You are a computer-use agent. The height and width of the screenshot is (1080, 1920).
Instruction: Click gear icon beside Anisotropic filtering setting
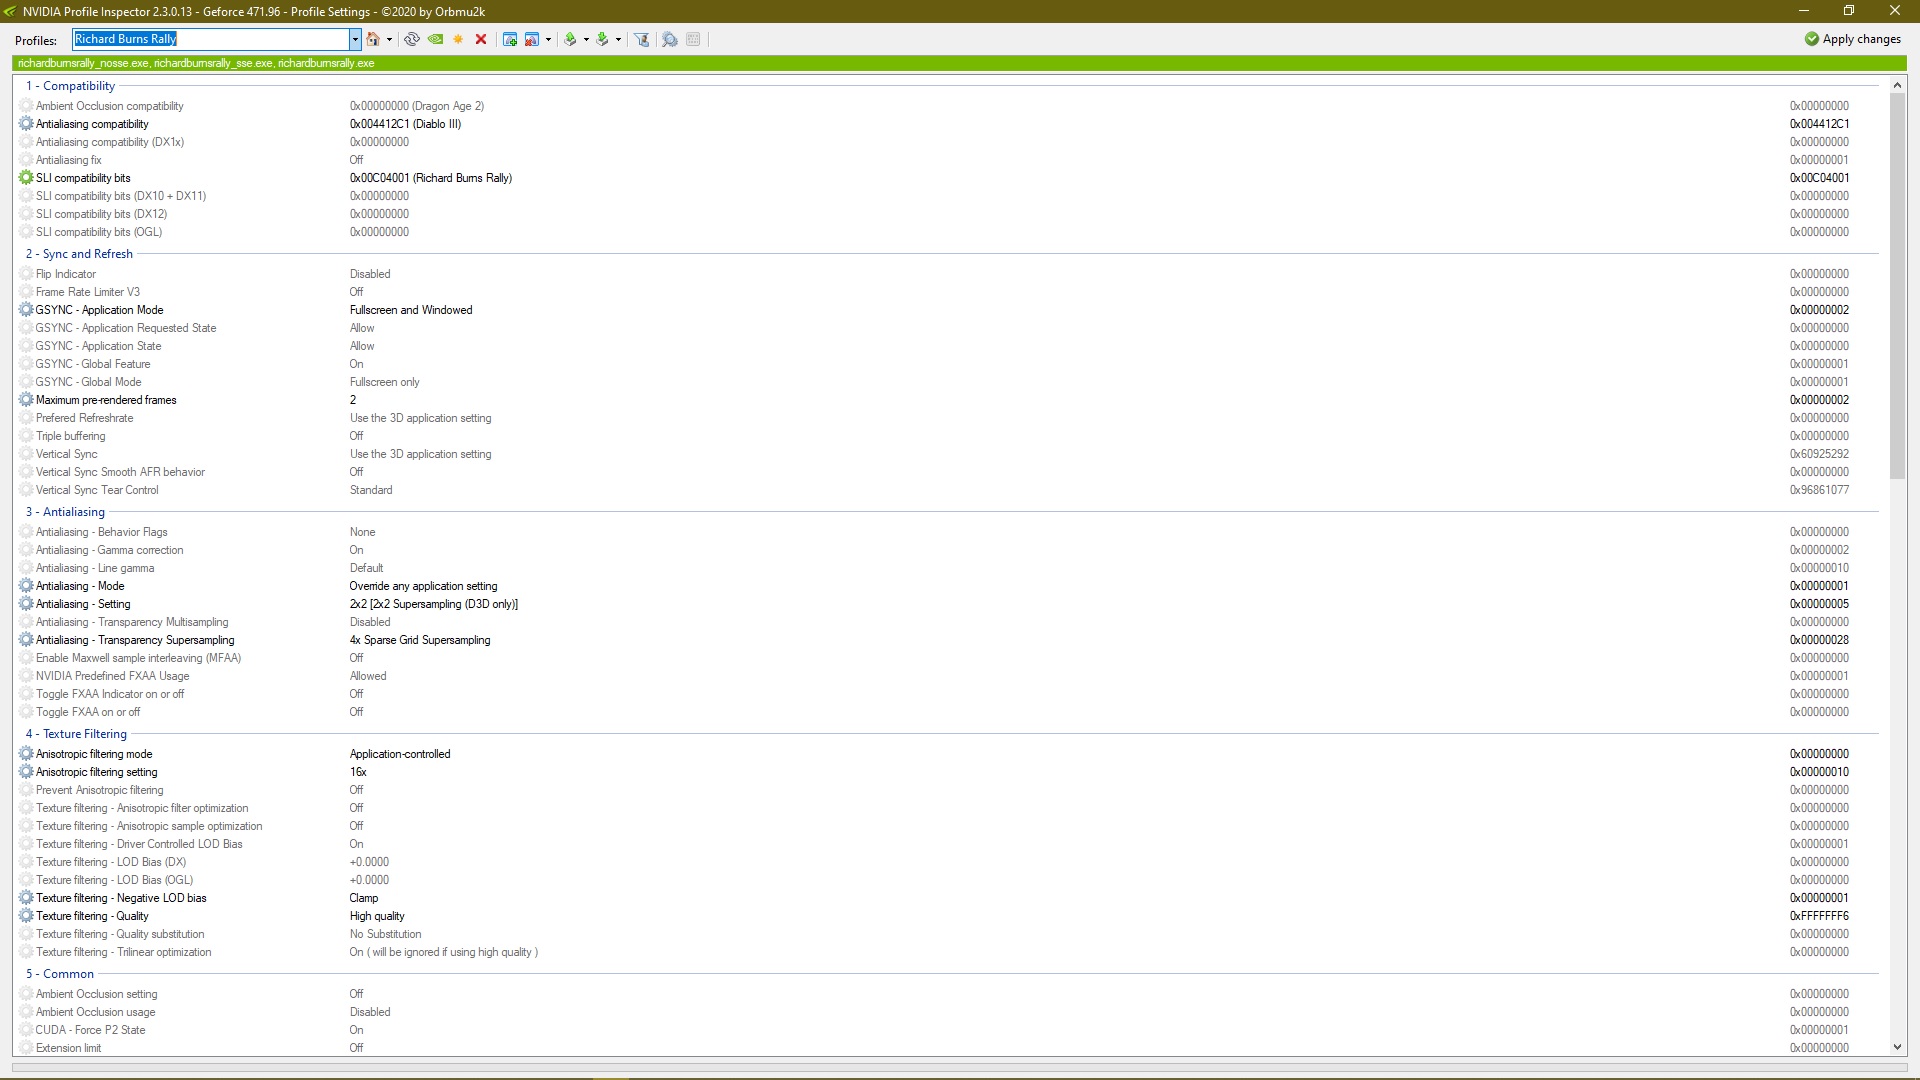click(x=26, y=772)
